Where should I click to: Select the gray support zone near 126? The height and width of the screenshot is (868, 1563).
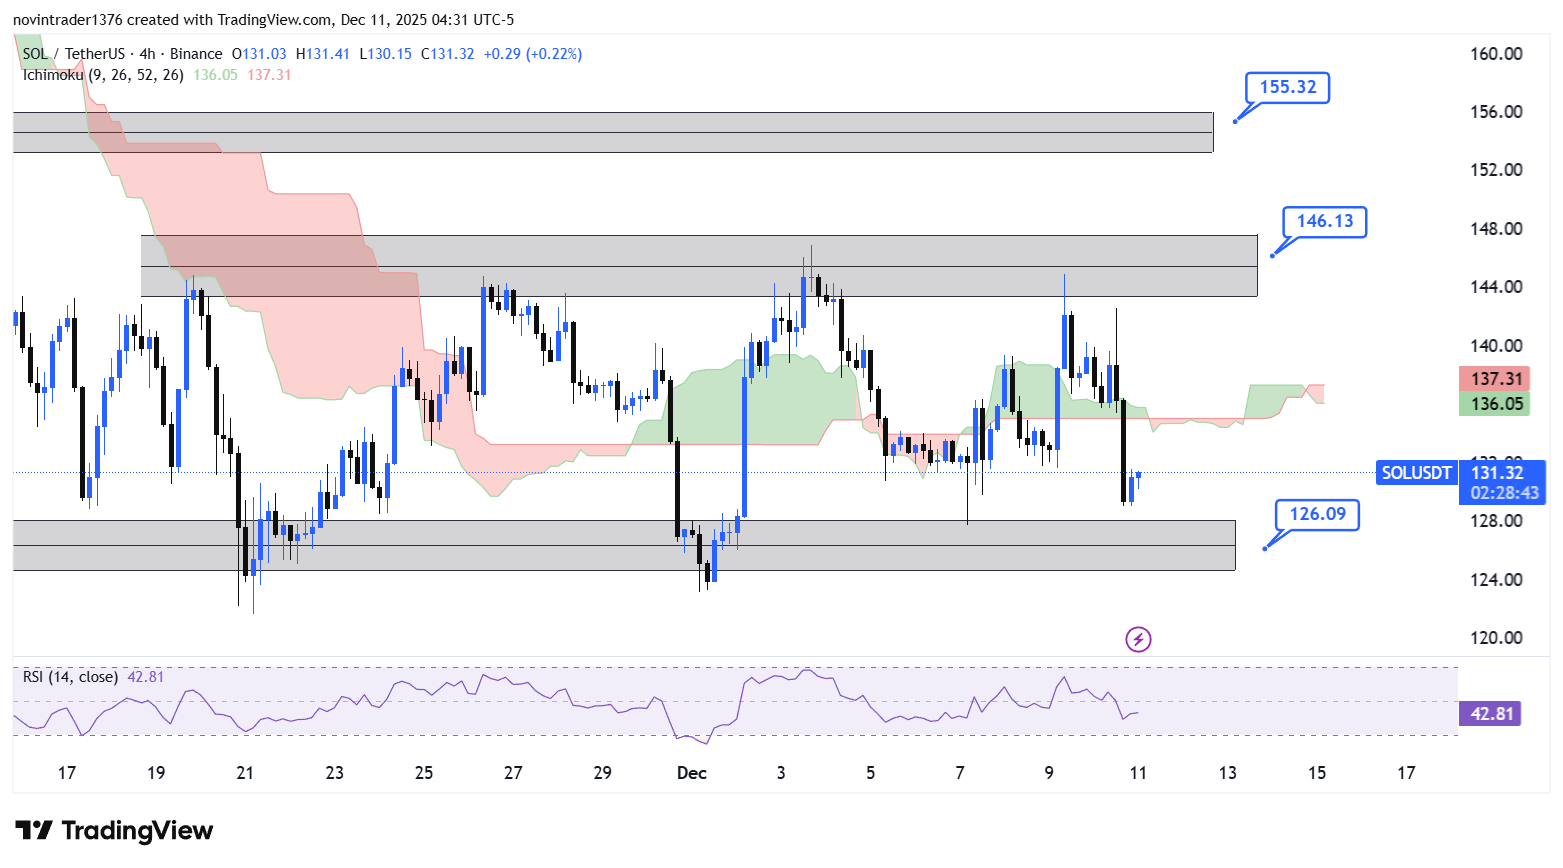(624, 545)
